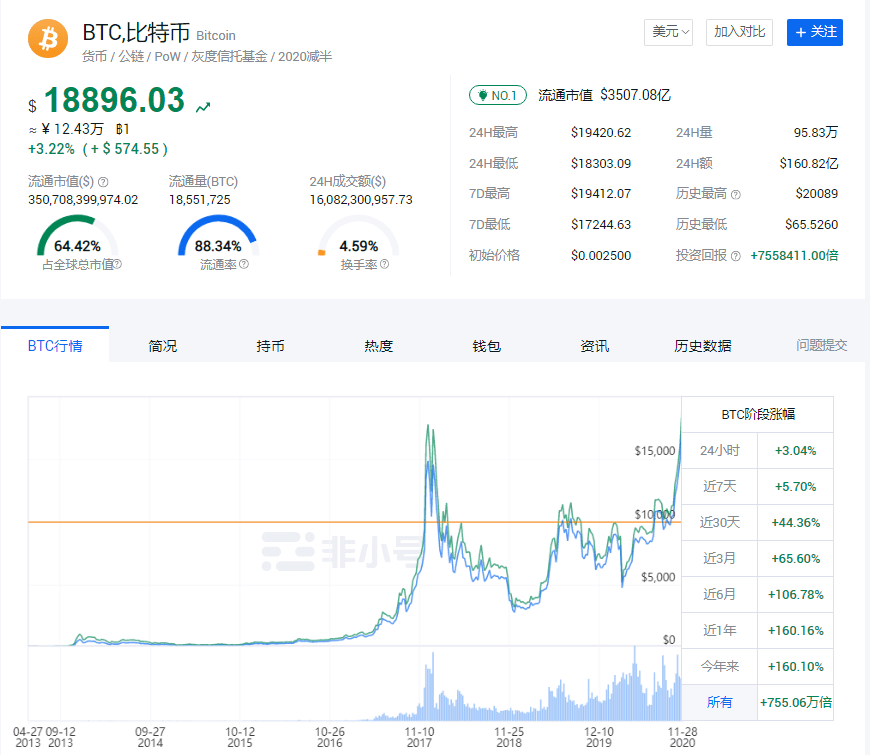Viewport: 870px width, 755px height.
Task: Follow Bitcoin with the 关注 button
Action: click(815, 32)
